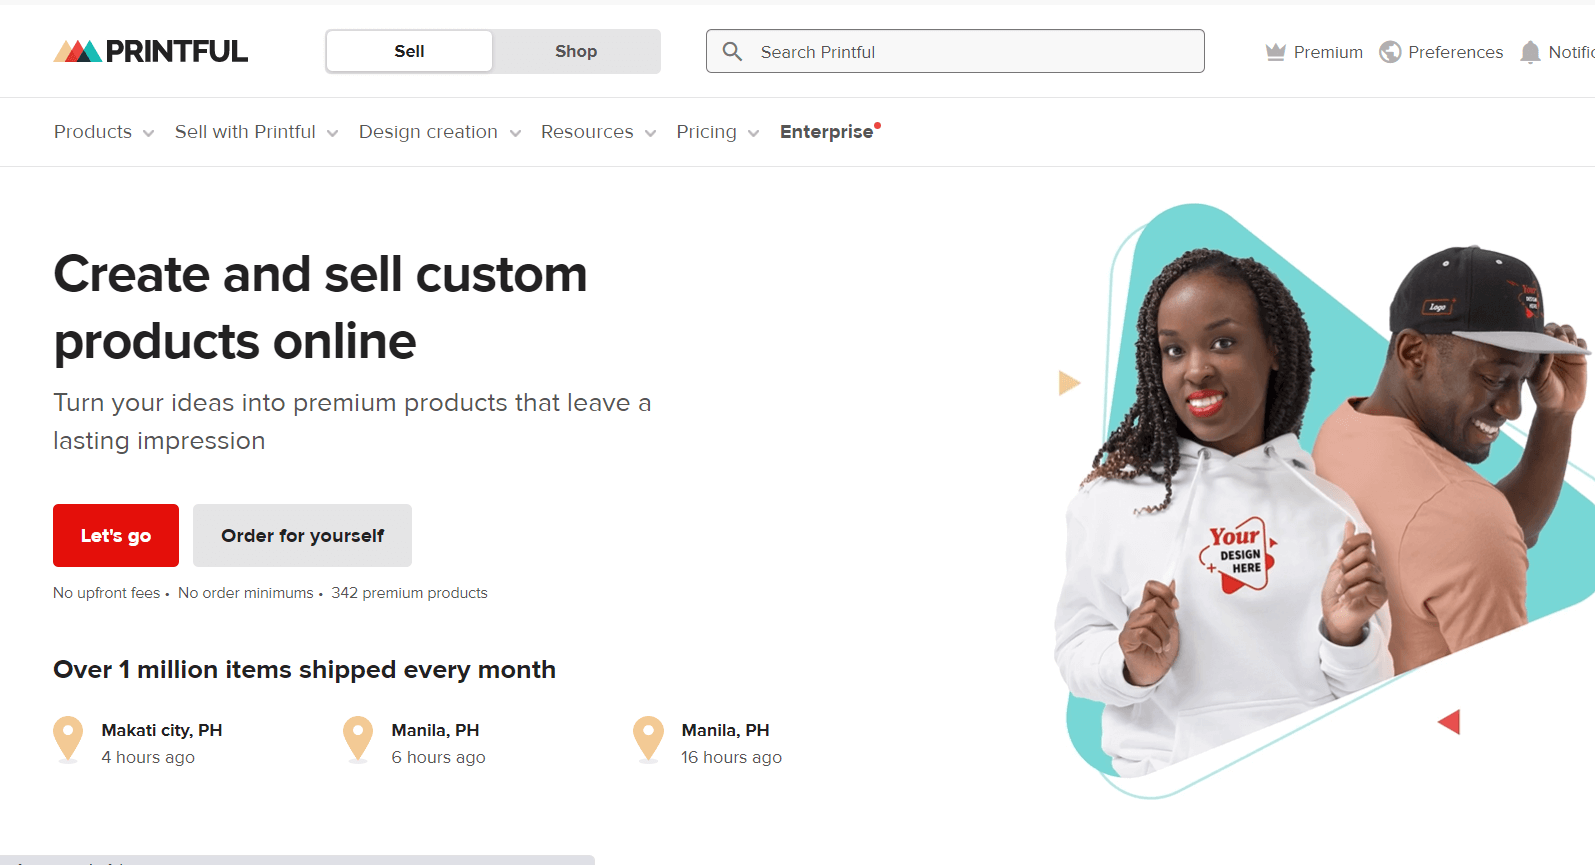Viewport: 1595px width, 865px height.
Task: Switch to Sell mode
Action: [409, 51]
